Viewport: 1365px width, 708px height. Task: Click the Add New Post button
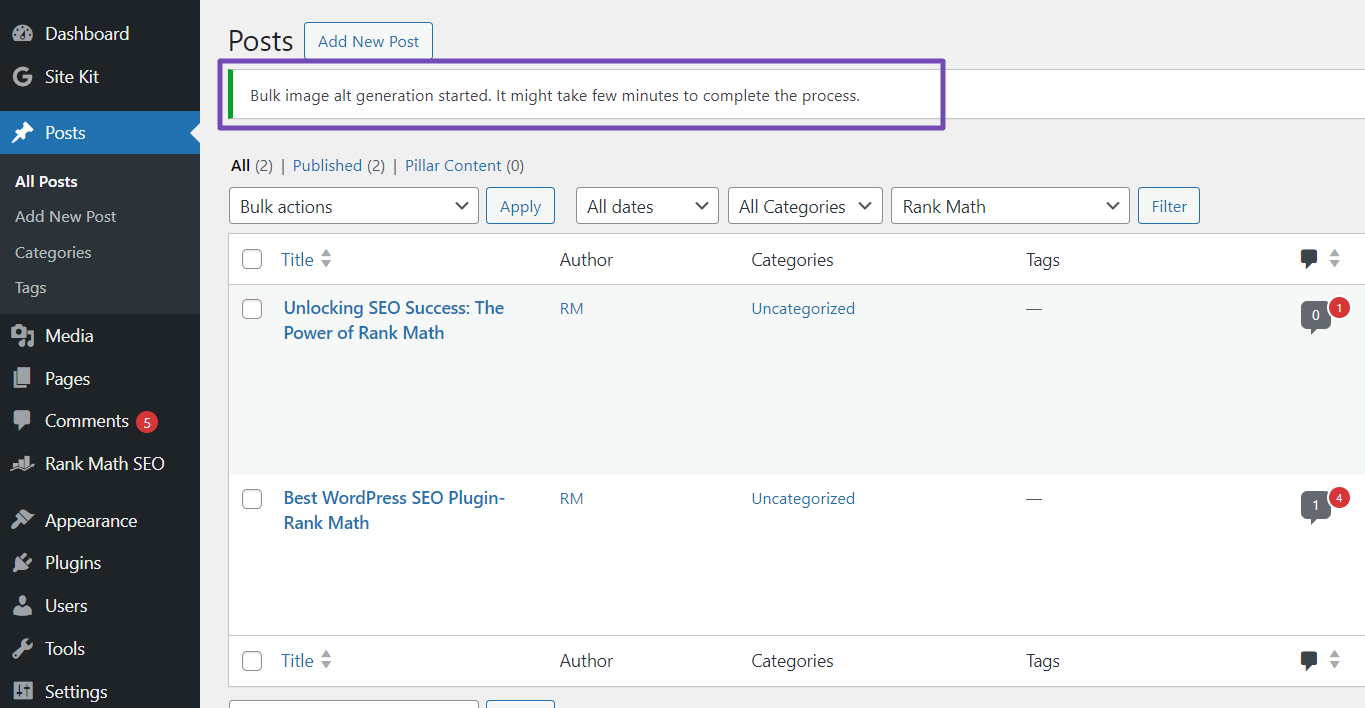(x=368, y=41)
